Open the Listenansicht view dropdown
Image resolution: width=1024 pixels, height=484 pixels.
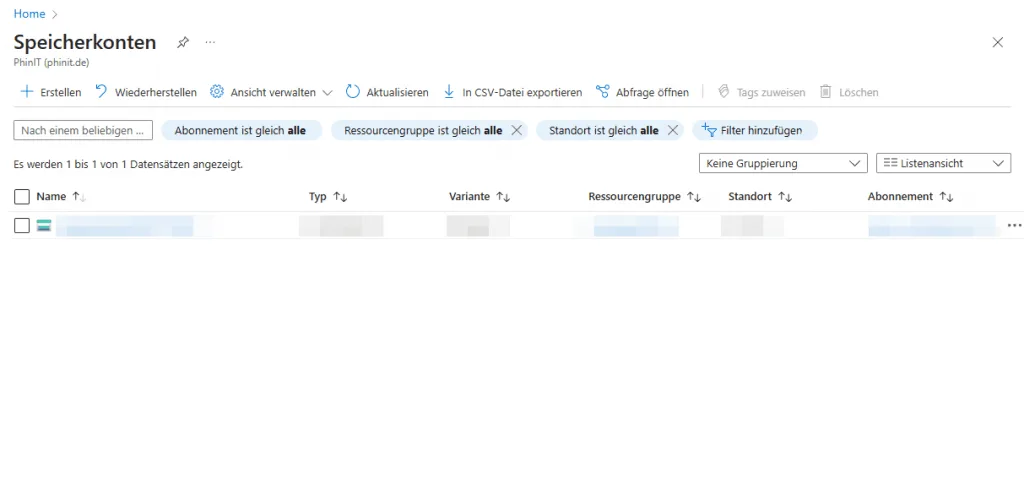[943, 163]
